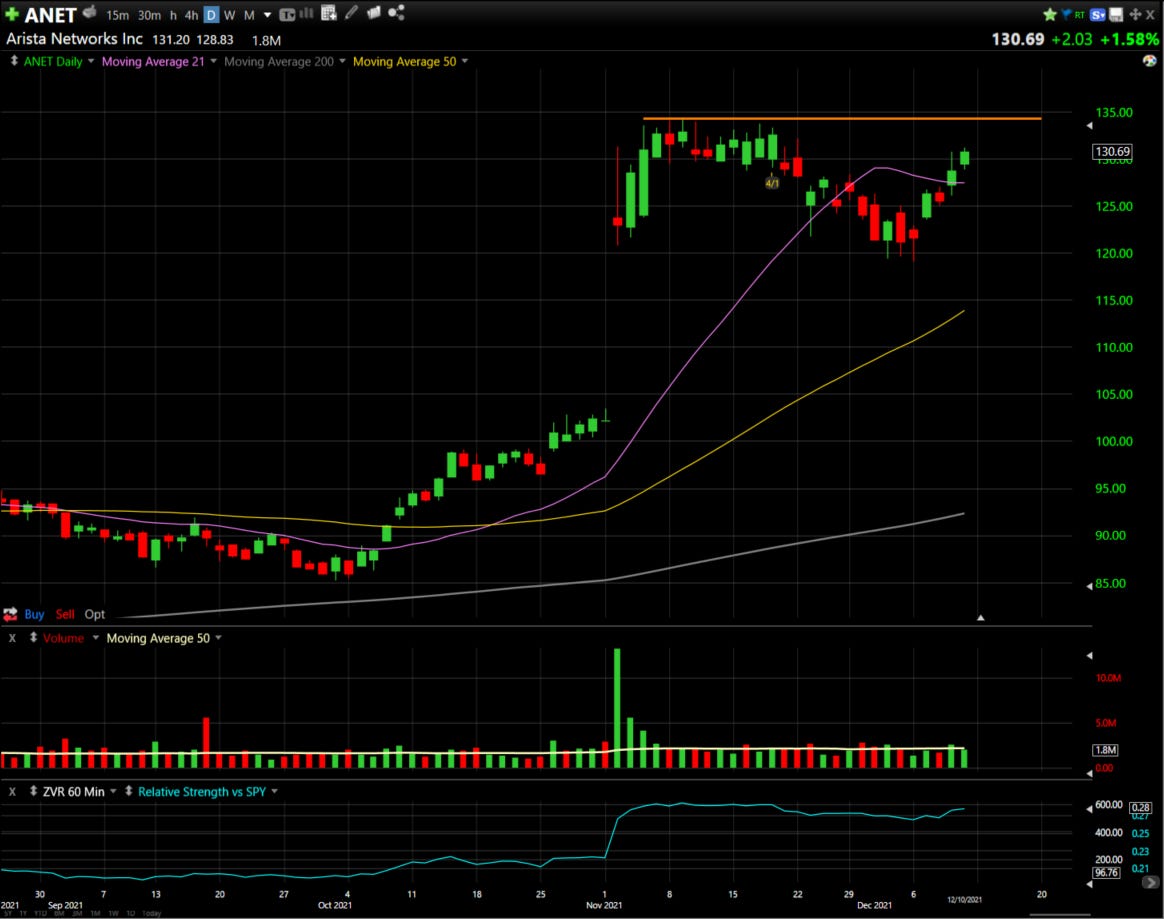Click the price scale top adjust arrow
1164x919 pixels.
click(x=1089, y=125)
